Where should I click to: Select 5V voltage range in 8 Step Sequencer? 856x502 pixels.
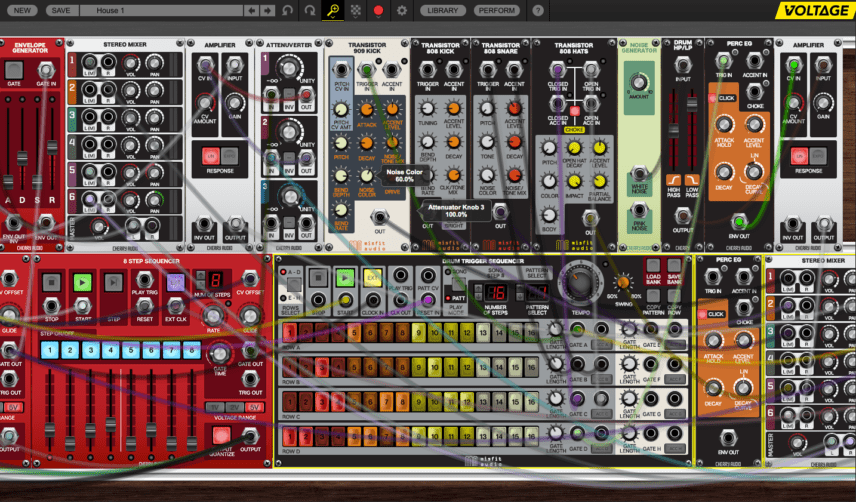(x=253, y=407)
